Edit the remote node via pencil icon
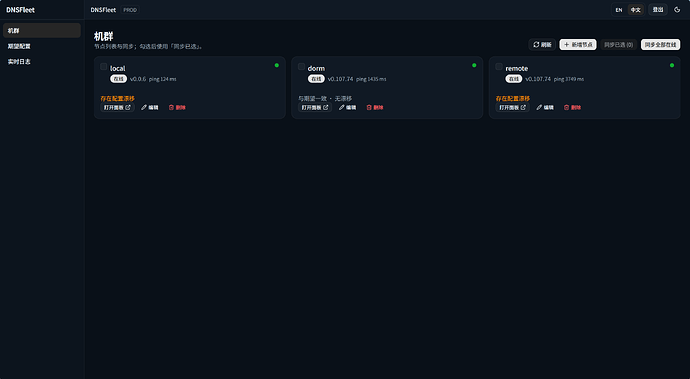This screenshot has width=690, height=379. coord(545,107)
